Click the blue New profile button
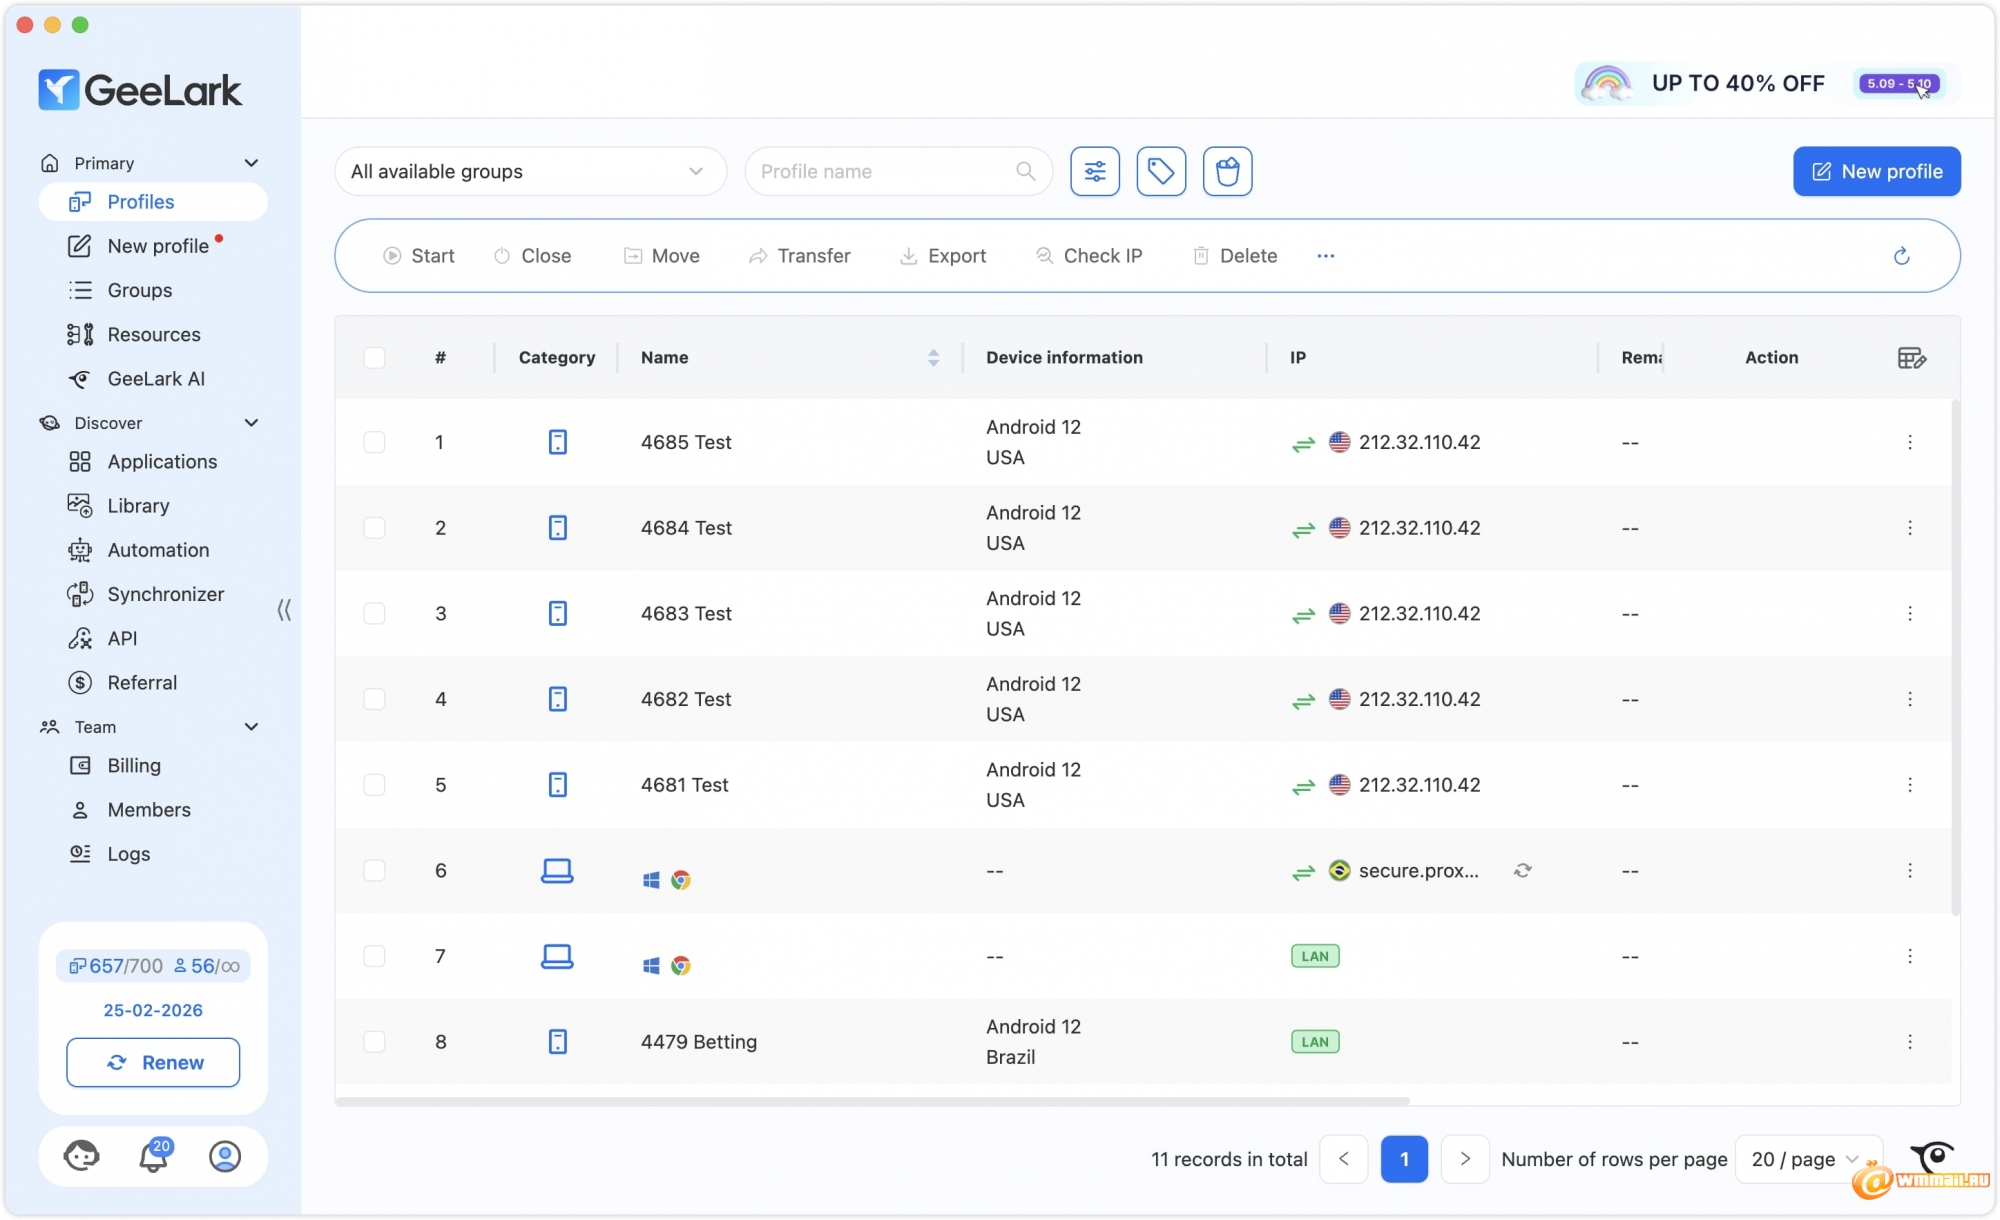Viewport: 2000px width, 1220px height. [1876, 172]
